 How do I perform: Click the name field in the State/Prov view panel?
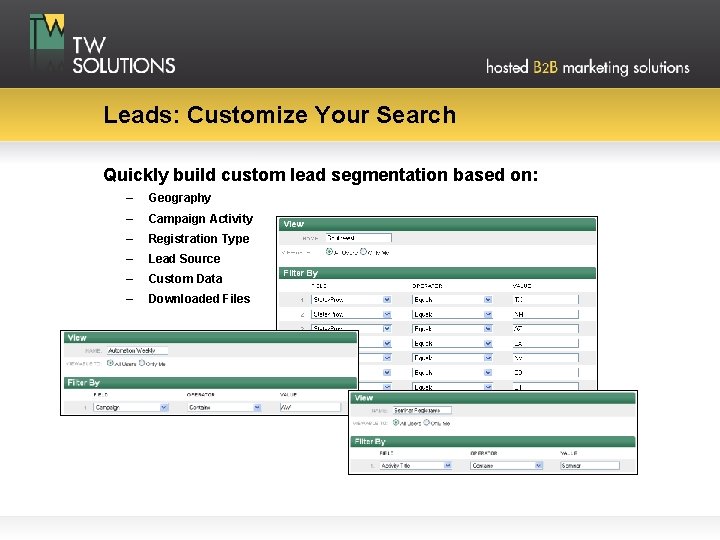tap(359, 238)
